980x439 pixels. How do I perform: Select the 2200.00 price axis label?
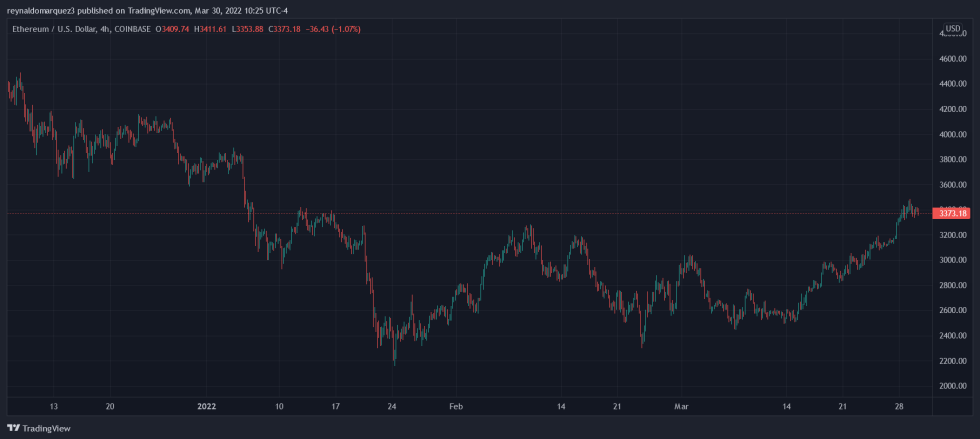tap(953, 361)
